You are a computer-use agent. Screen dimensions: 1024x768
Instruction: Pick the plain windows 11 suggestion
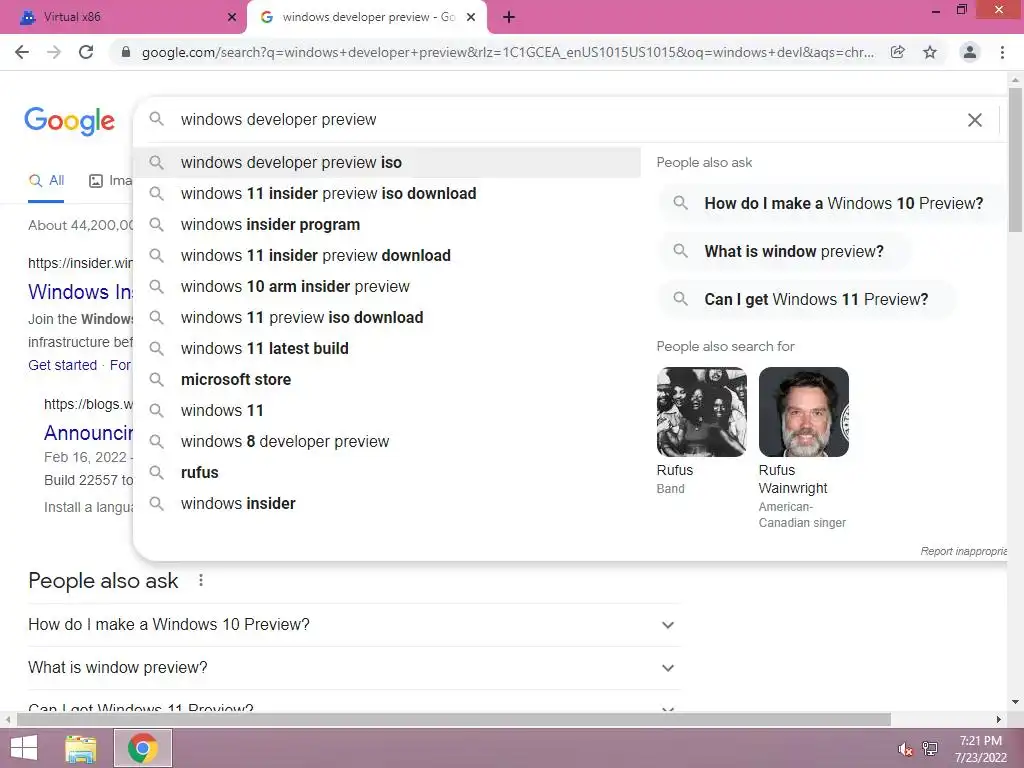pyautogui.click(x=387, y=410)
